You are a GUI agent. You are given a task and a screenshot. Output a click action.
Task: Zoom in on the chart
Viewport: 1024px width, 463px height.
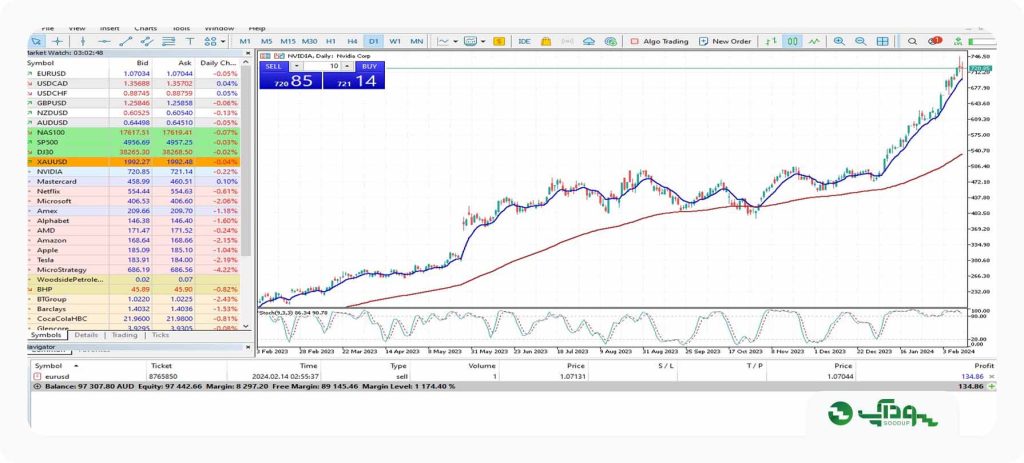tap(839, 41)
